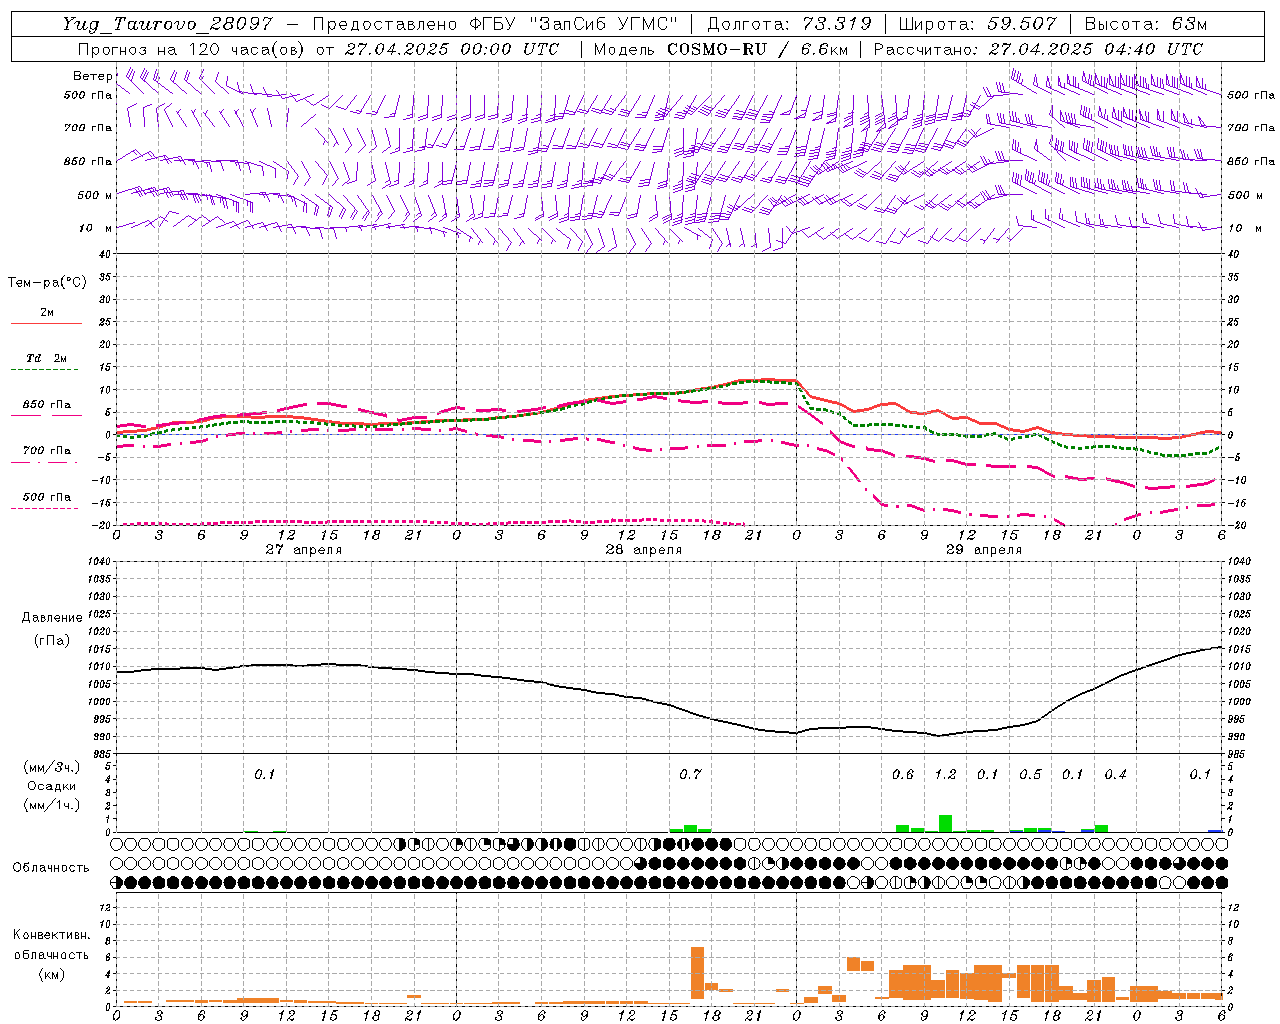Click the 0.6 precipitation total value
1280x1024 pixels.
click(903, 775)
